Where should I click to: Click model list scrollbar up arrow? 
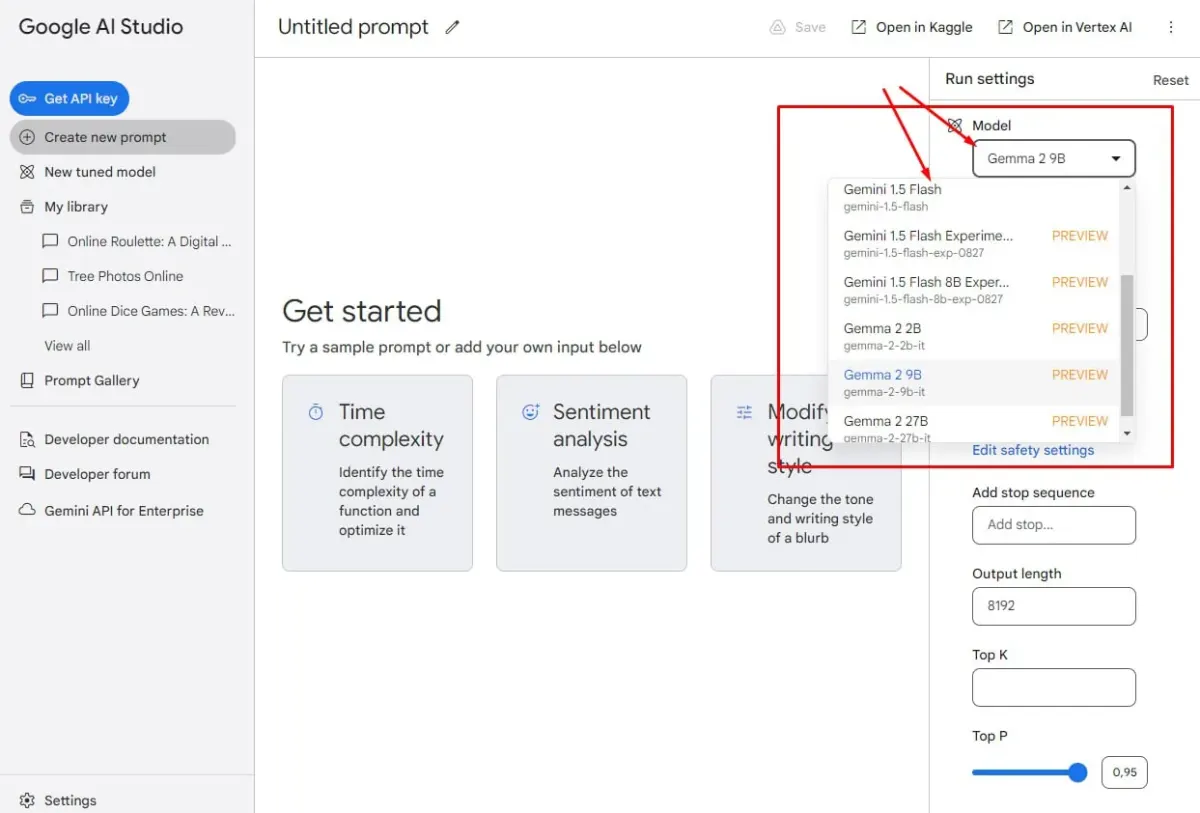tap(1128, 188)
